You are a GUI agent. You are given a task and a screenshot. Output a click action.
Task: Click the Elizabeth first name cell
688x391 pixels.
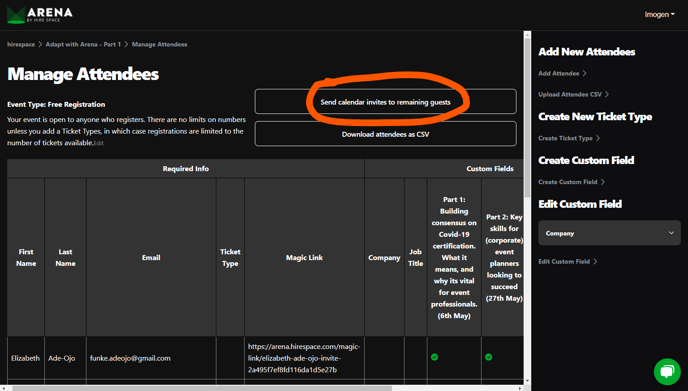pos(25,358)
